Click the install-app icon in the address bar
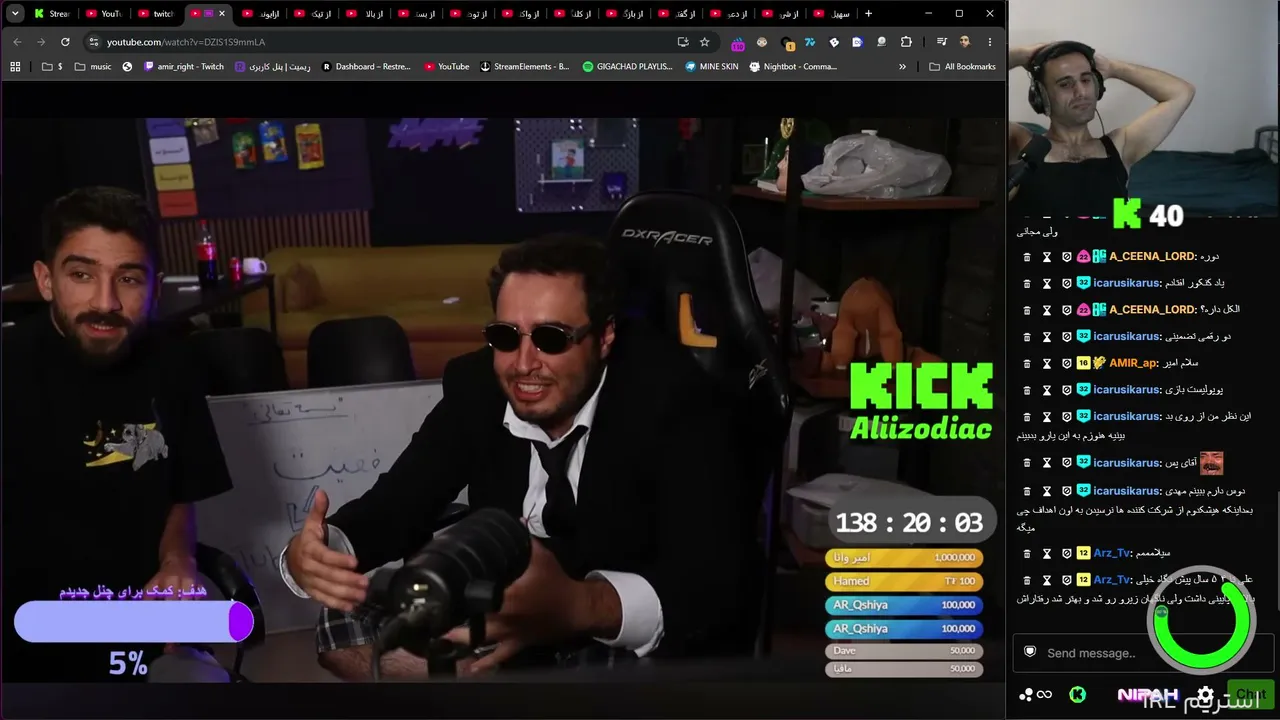1280x720 pixels. 683,42
